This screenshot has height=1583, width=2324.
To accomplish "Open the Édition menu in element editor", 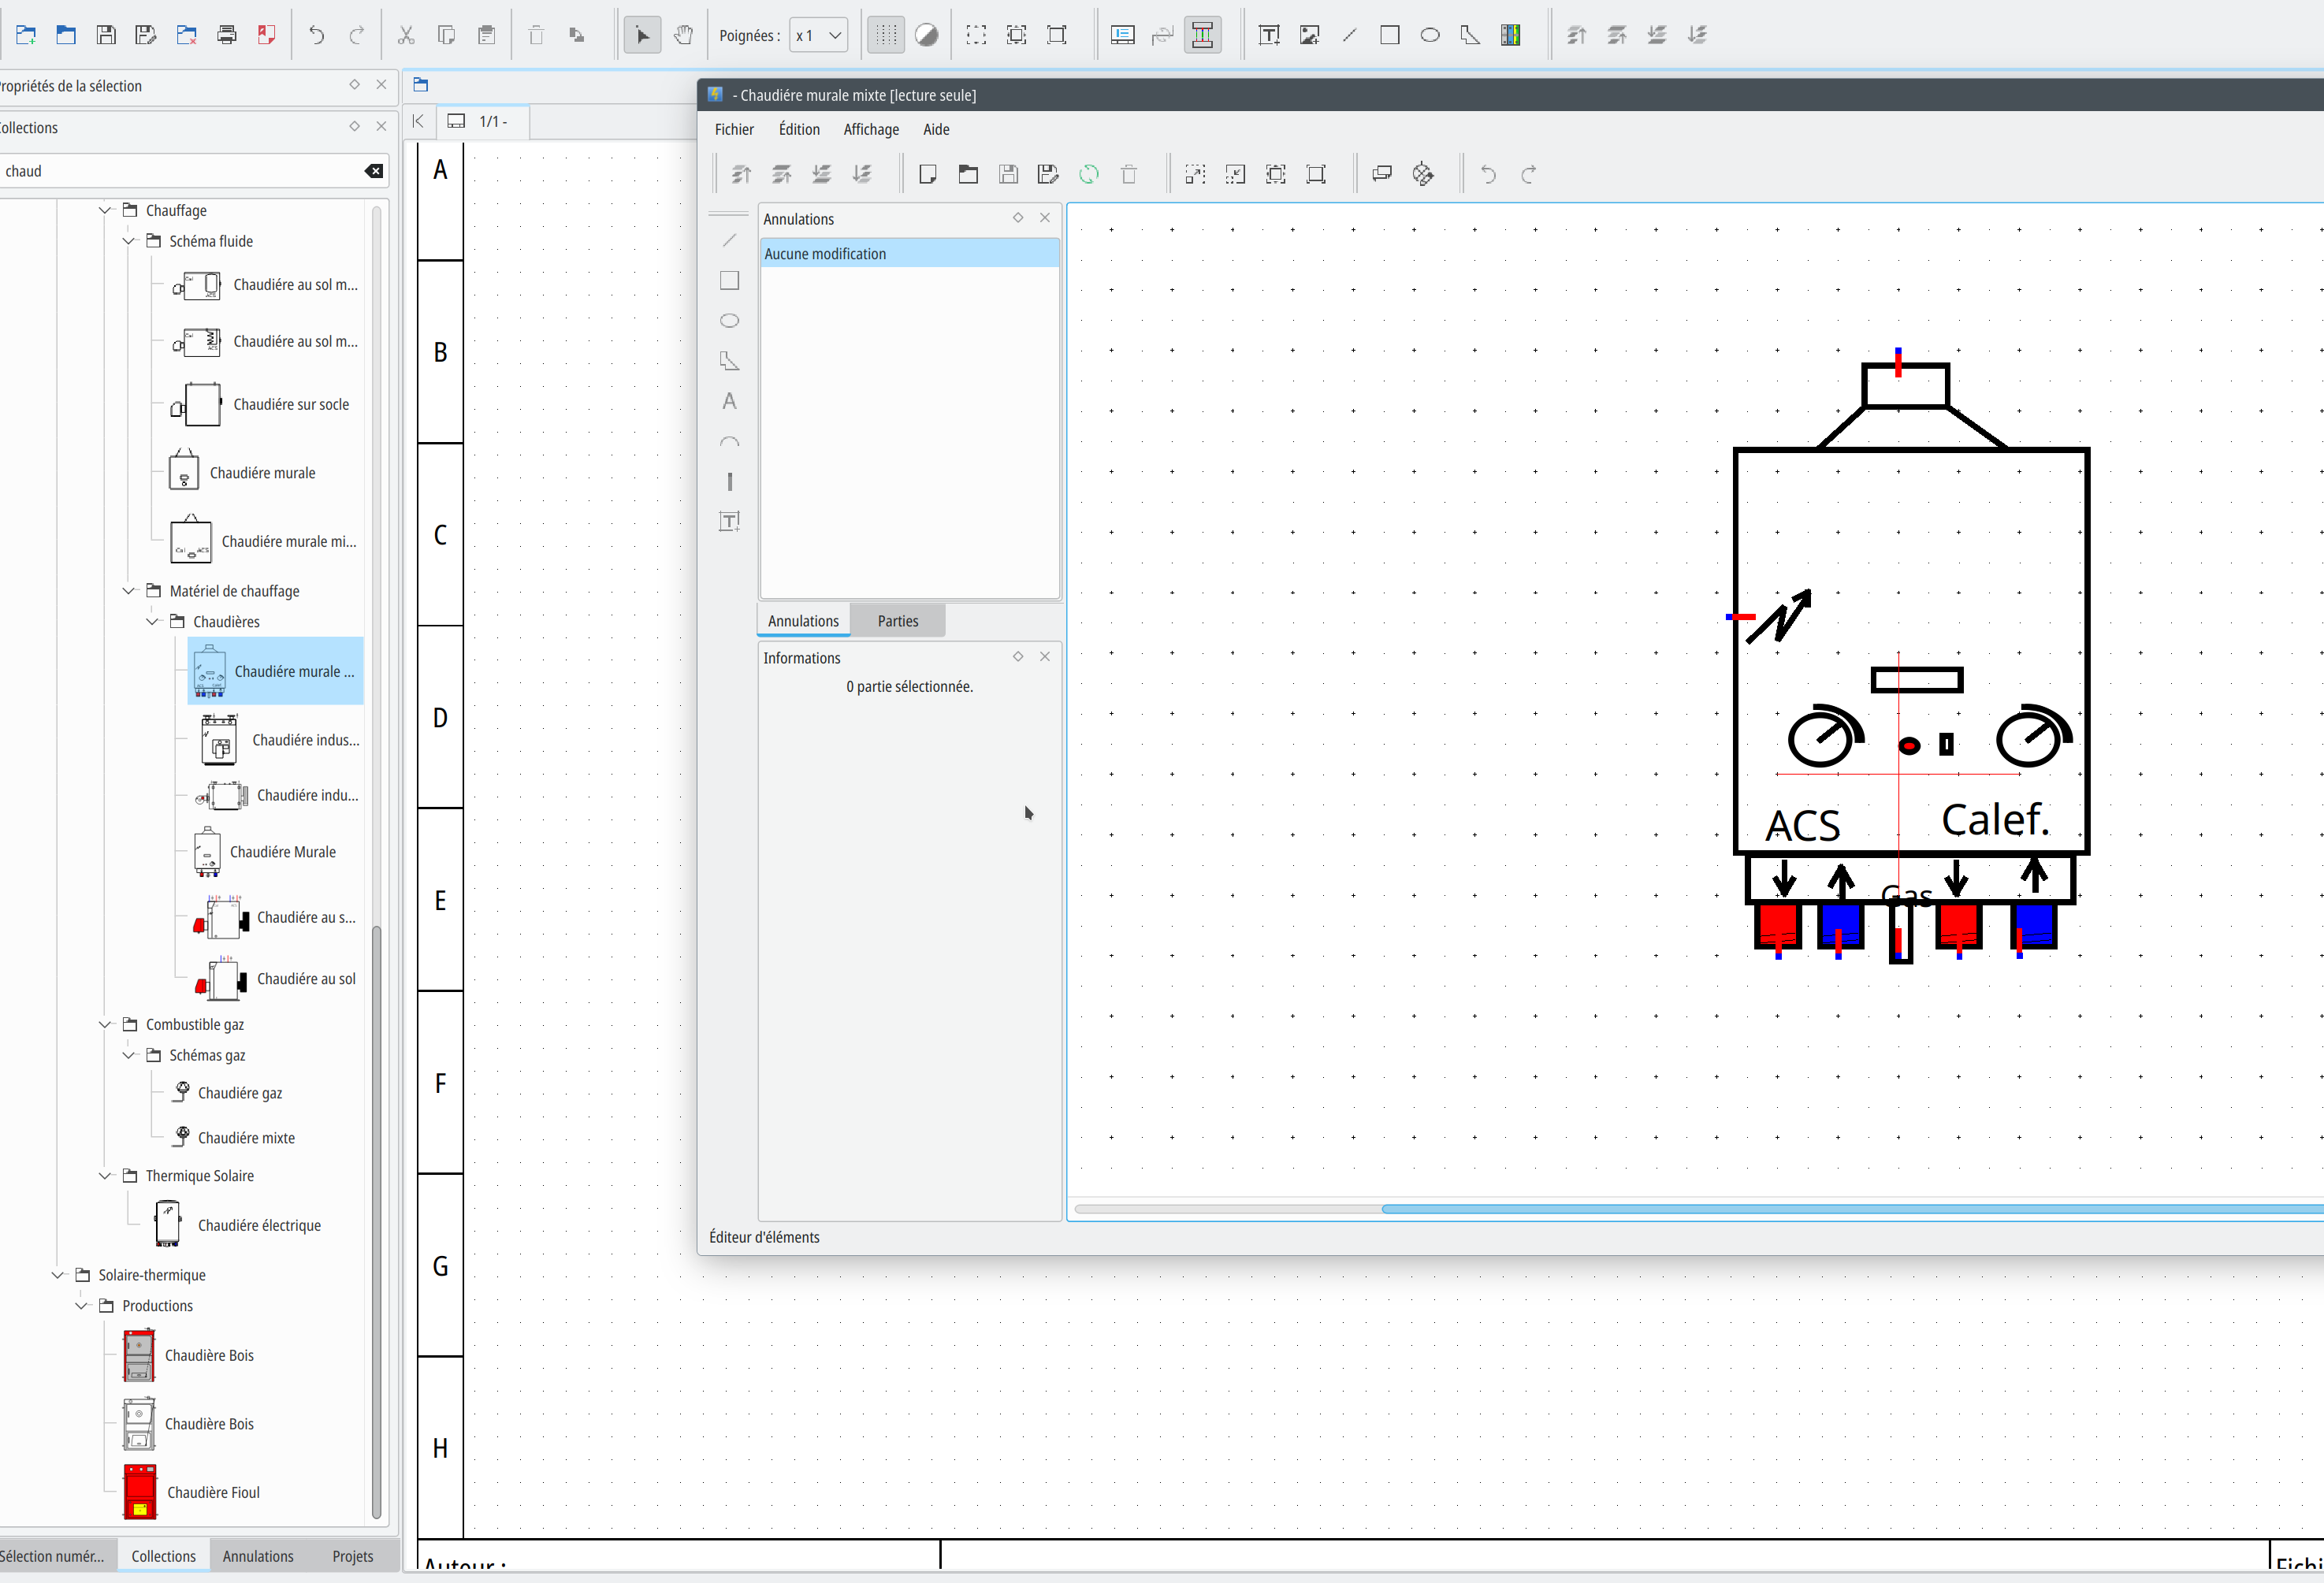I will pos(799,129).
